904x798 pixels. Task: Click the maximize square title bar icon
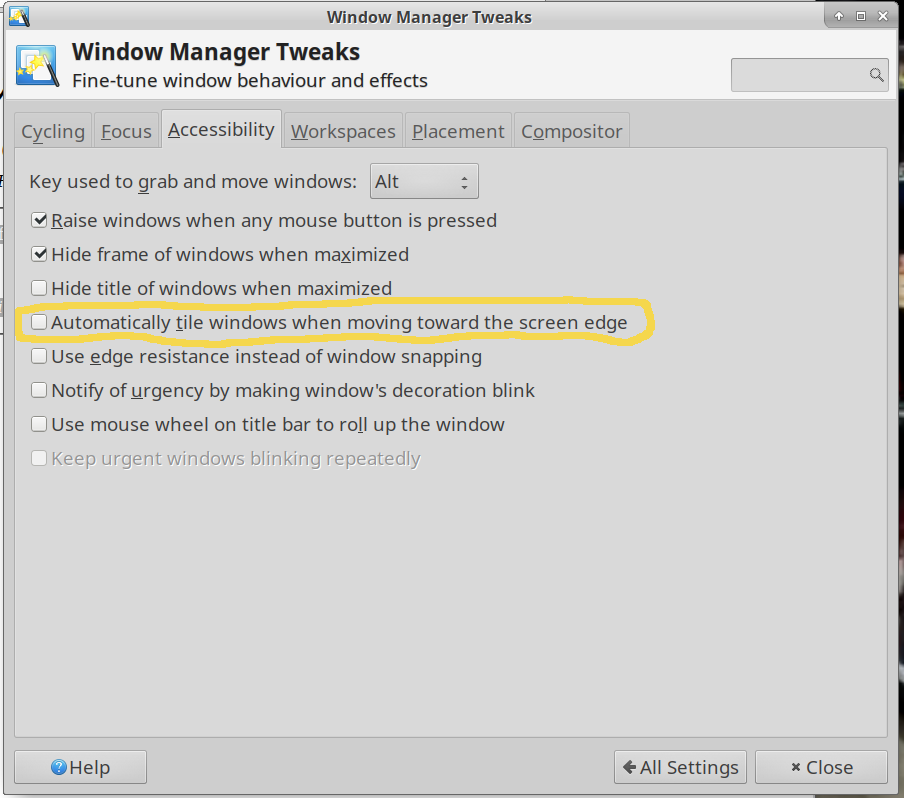(861, 16)
